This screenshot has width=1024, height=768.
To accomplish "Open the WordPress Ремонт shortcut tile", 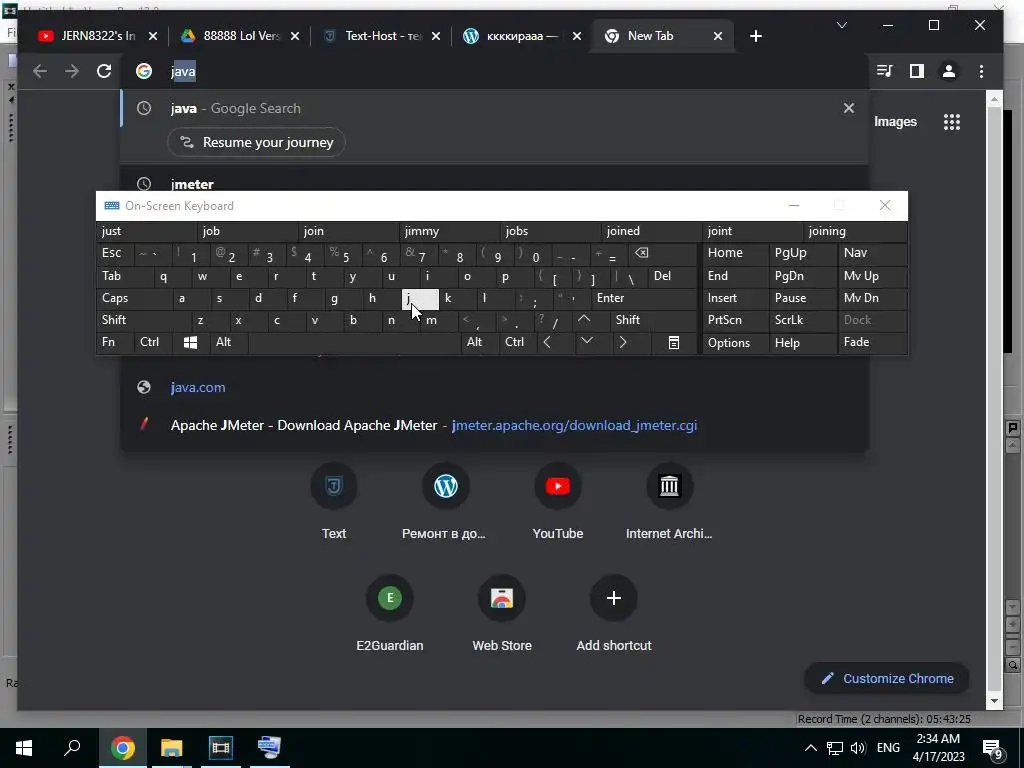I will coord(445,502).
